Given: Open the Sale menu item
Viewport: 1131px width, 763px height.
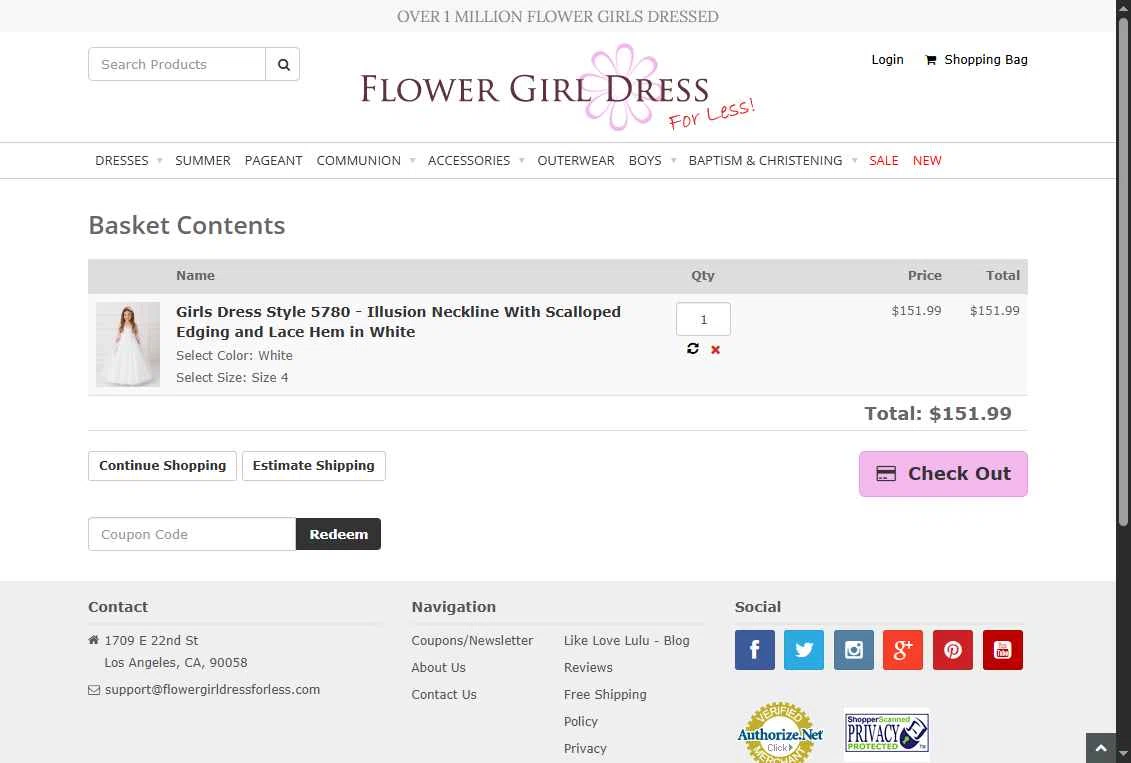Looking at the screenshot, I should pos(884,161).
